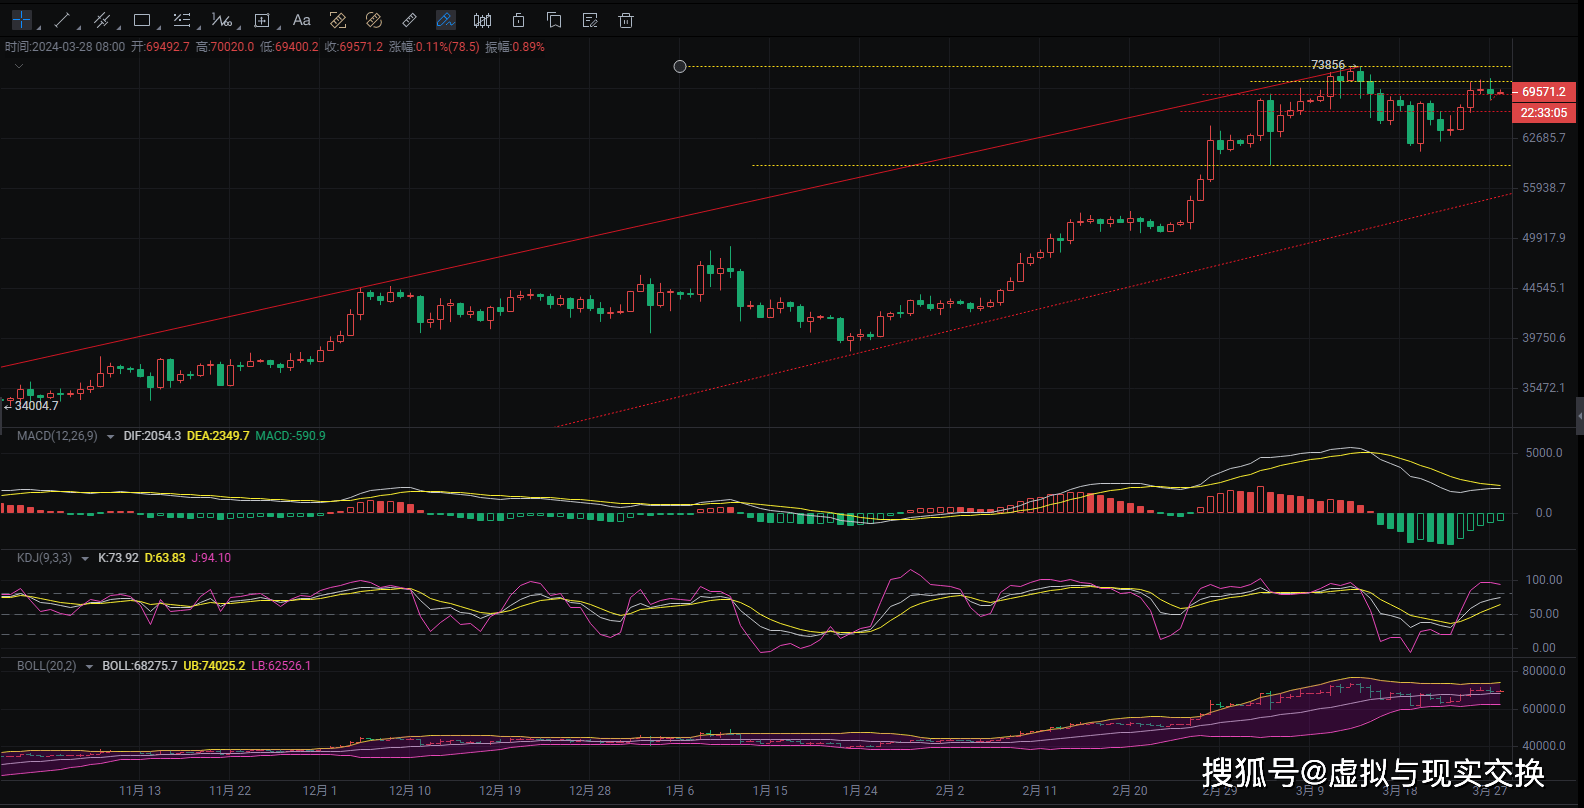Screen dimensions: 1584x808
Task: Select the wave pattern drawing tool
Action: point(221,20)
